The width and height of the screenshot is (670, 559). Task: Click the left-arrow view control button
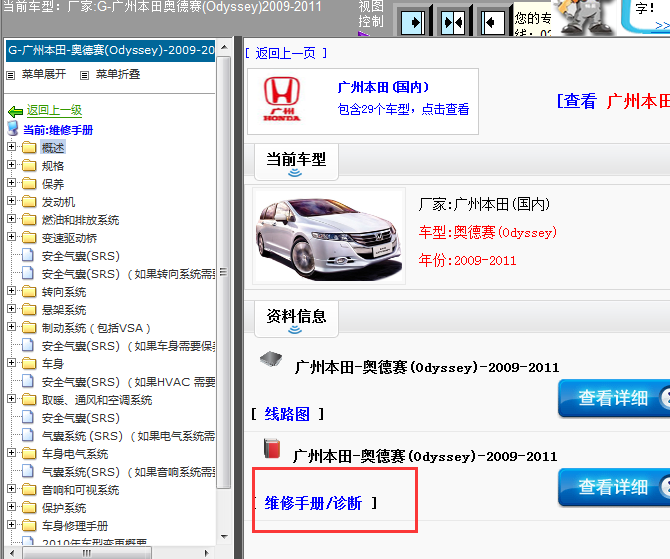[493, 21]
